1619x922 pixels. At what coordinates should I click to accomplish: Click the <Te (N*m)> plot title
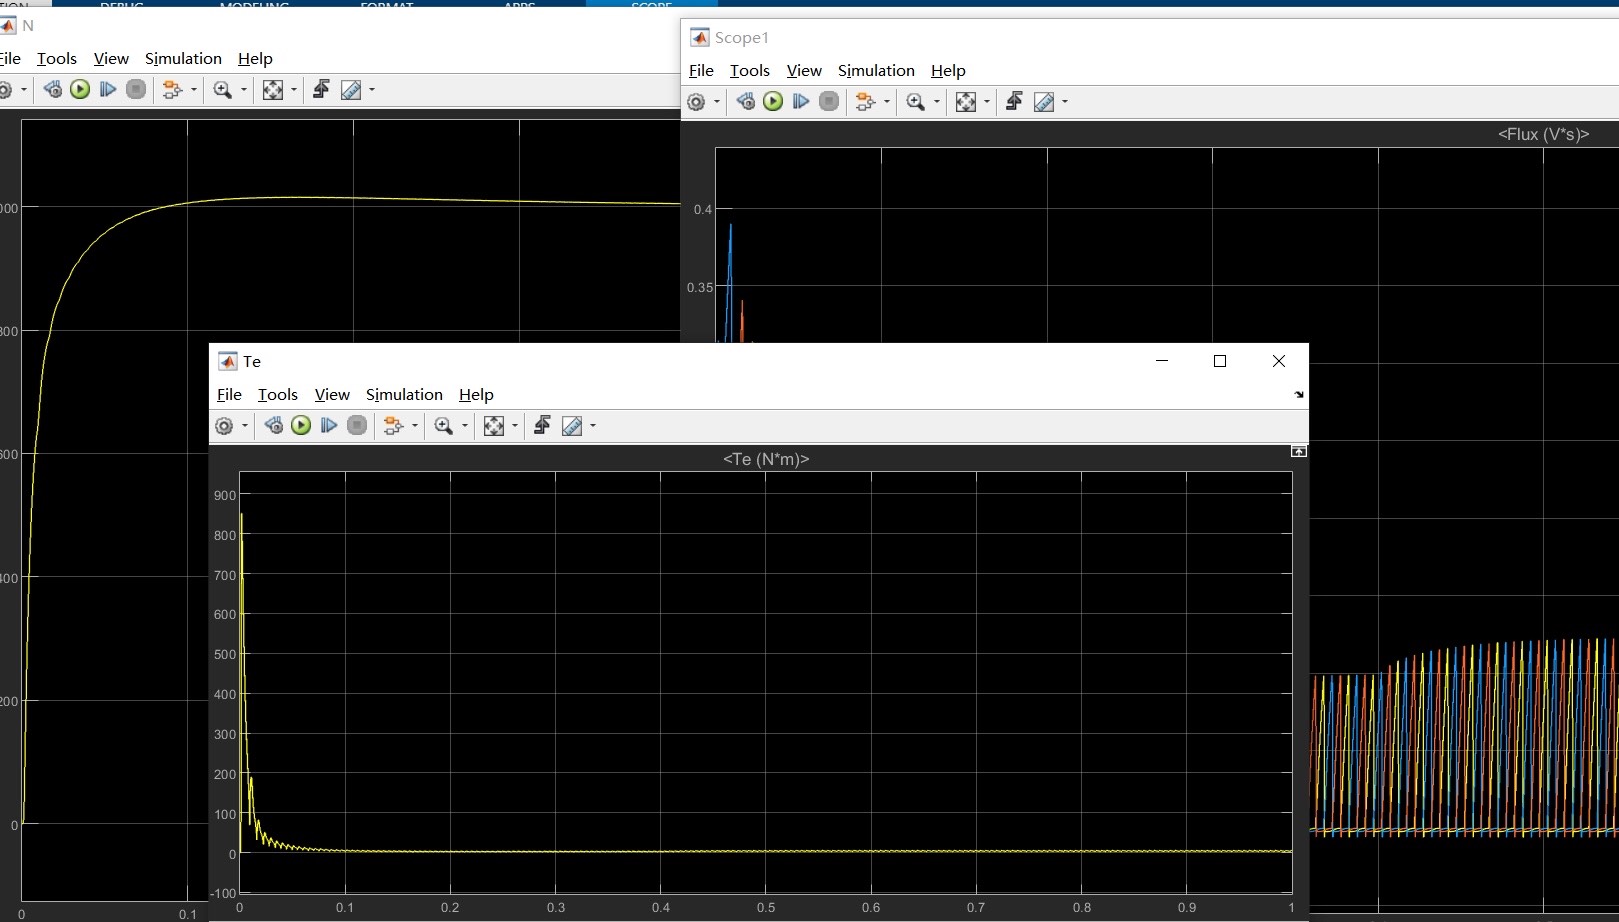[x=766, y=459]
